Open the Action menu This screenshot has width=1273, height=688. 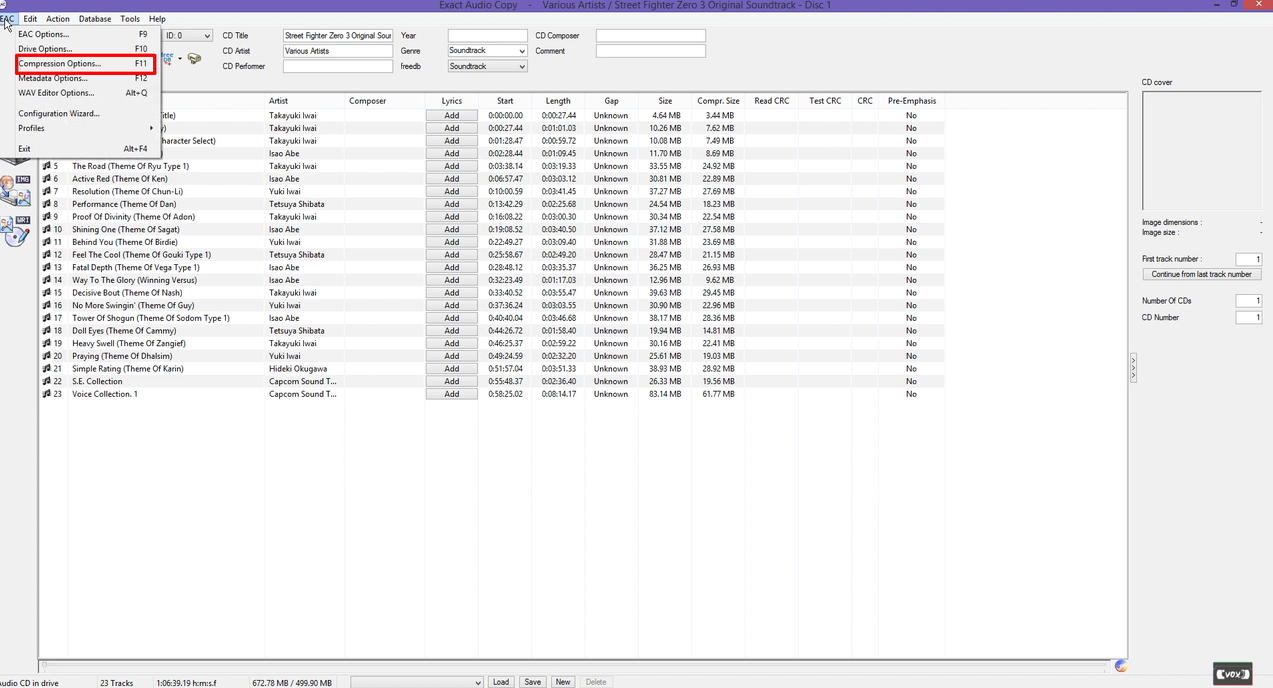58,19
